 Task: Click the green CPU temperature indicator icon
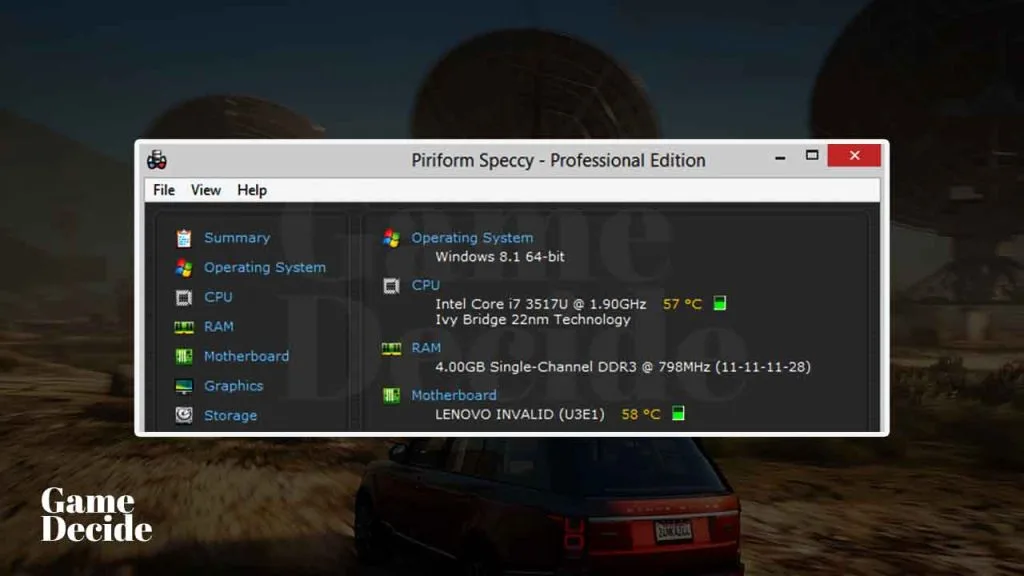720,303
